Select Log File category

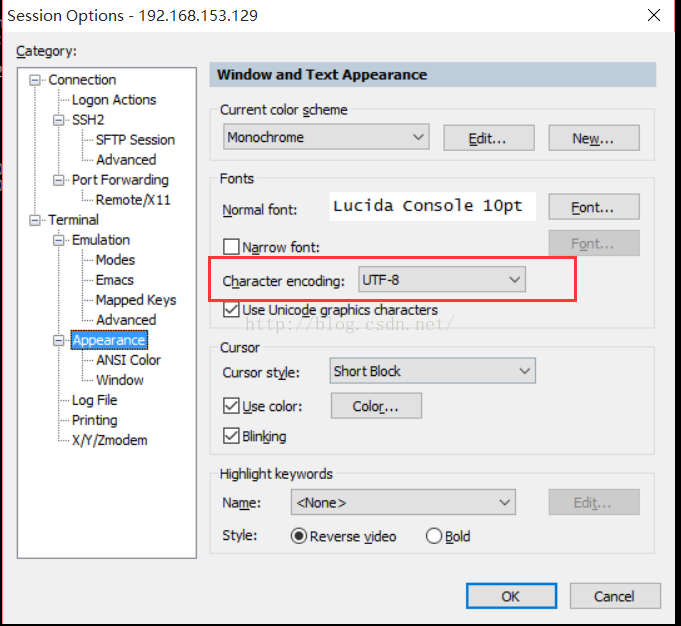[94, 400]
